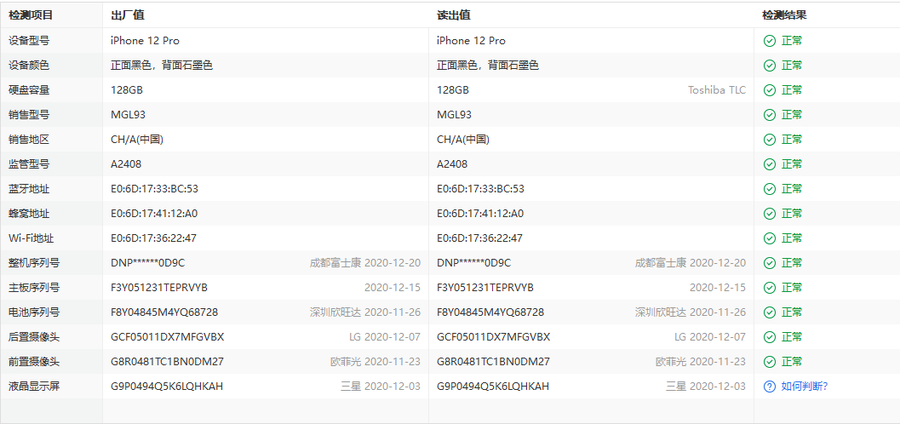Select the 读出值 column header
The image size is (900, 424).
tap(453, 15)
